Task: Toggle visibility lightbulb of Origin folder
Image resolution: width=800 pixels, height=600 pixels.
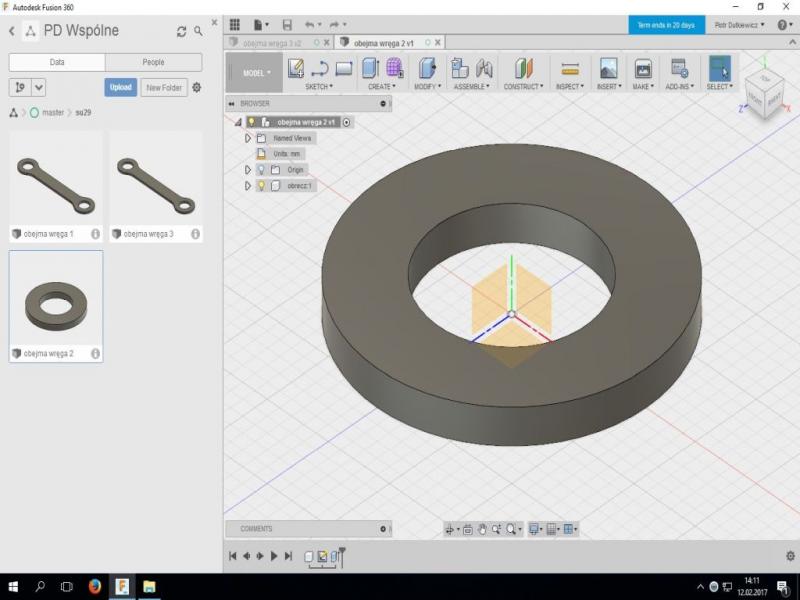Action: (x=261, y=170)
